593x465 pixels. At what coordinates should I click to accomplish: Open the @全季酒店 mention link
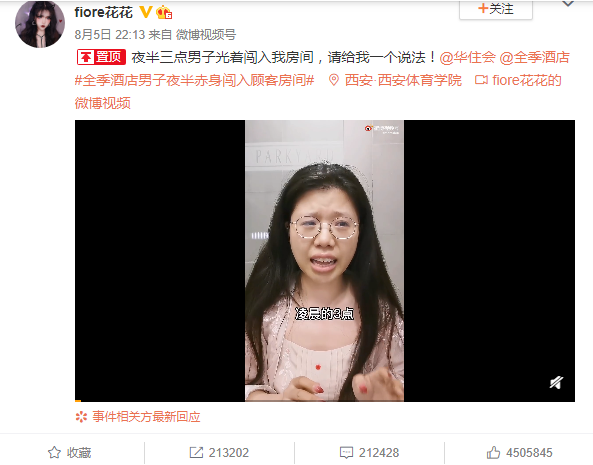(x=534, y=57)
